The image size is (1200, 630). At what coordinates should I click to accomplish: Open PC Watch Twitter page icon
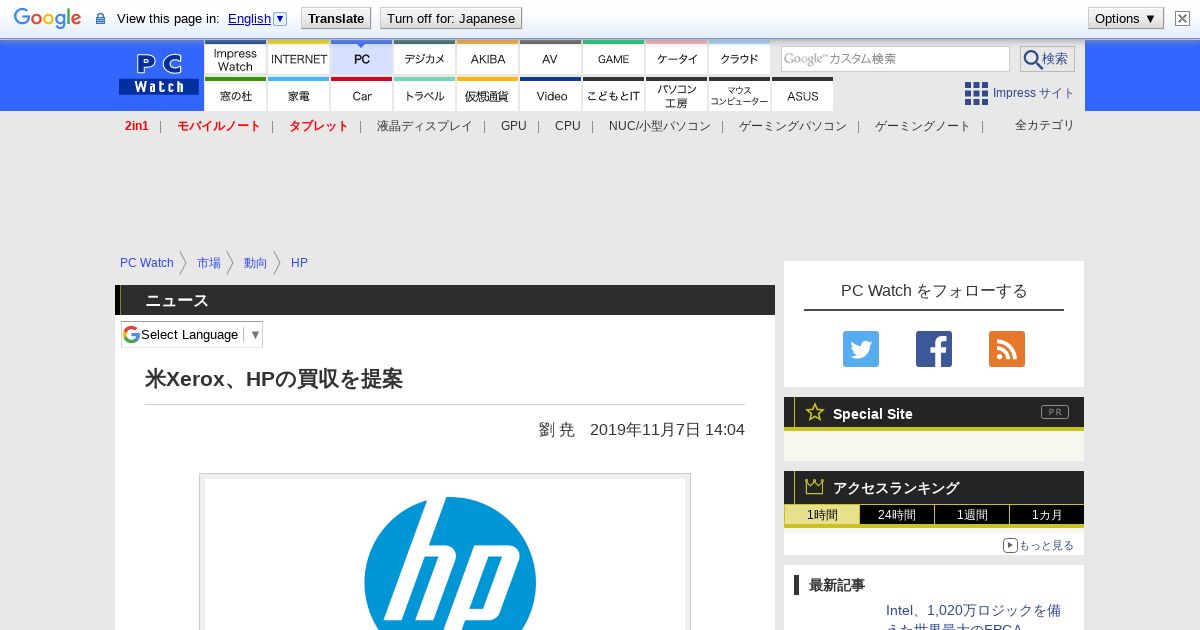tap(861, 349)
